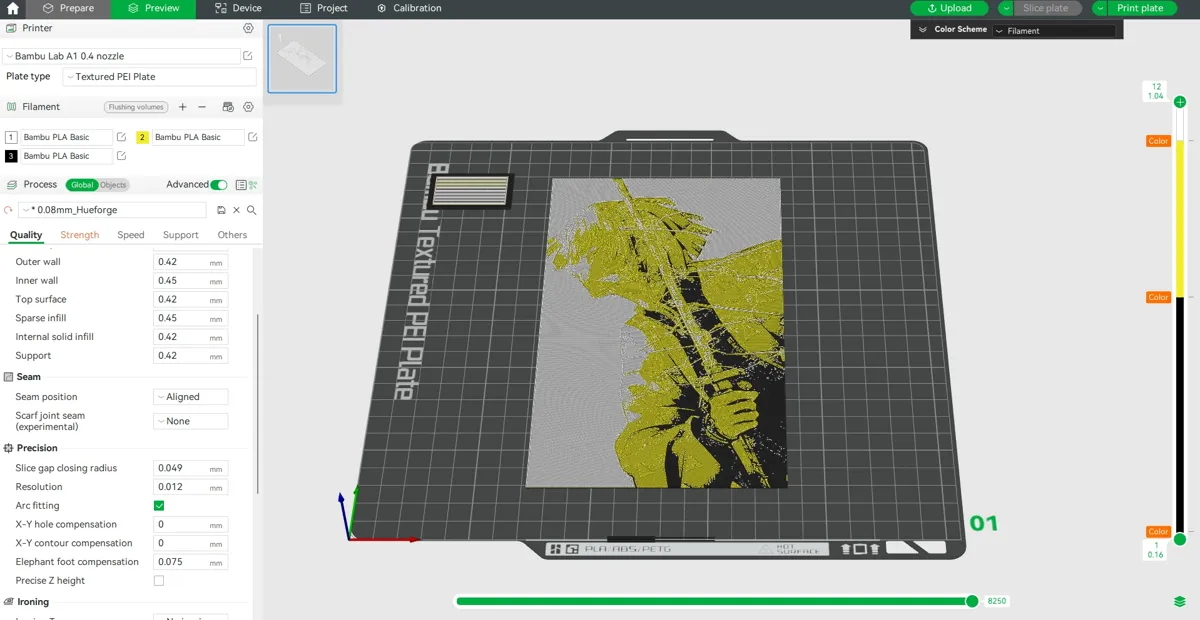Expand the Slice plate options arrow
The height and width of the screenshot is (620, 1200).
pos(1006,8)
